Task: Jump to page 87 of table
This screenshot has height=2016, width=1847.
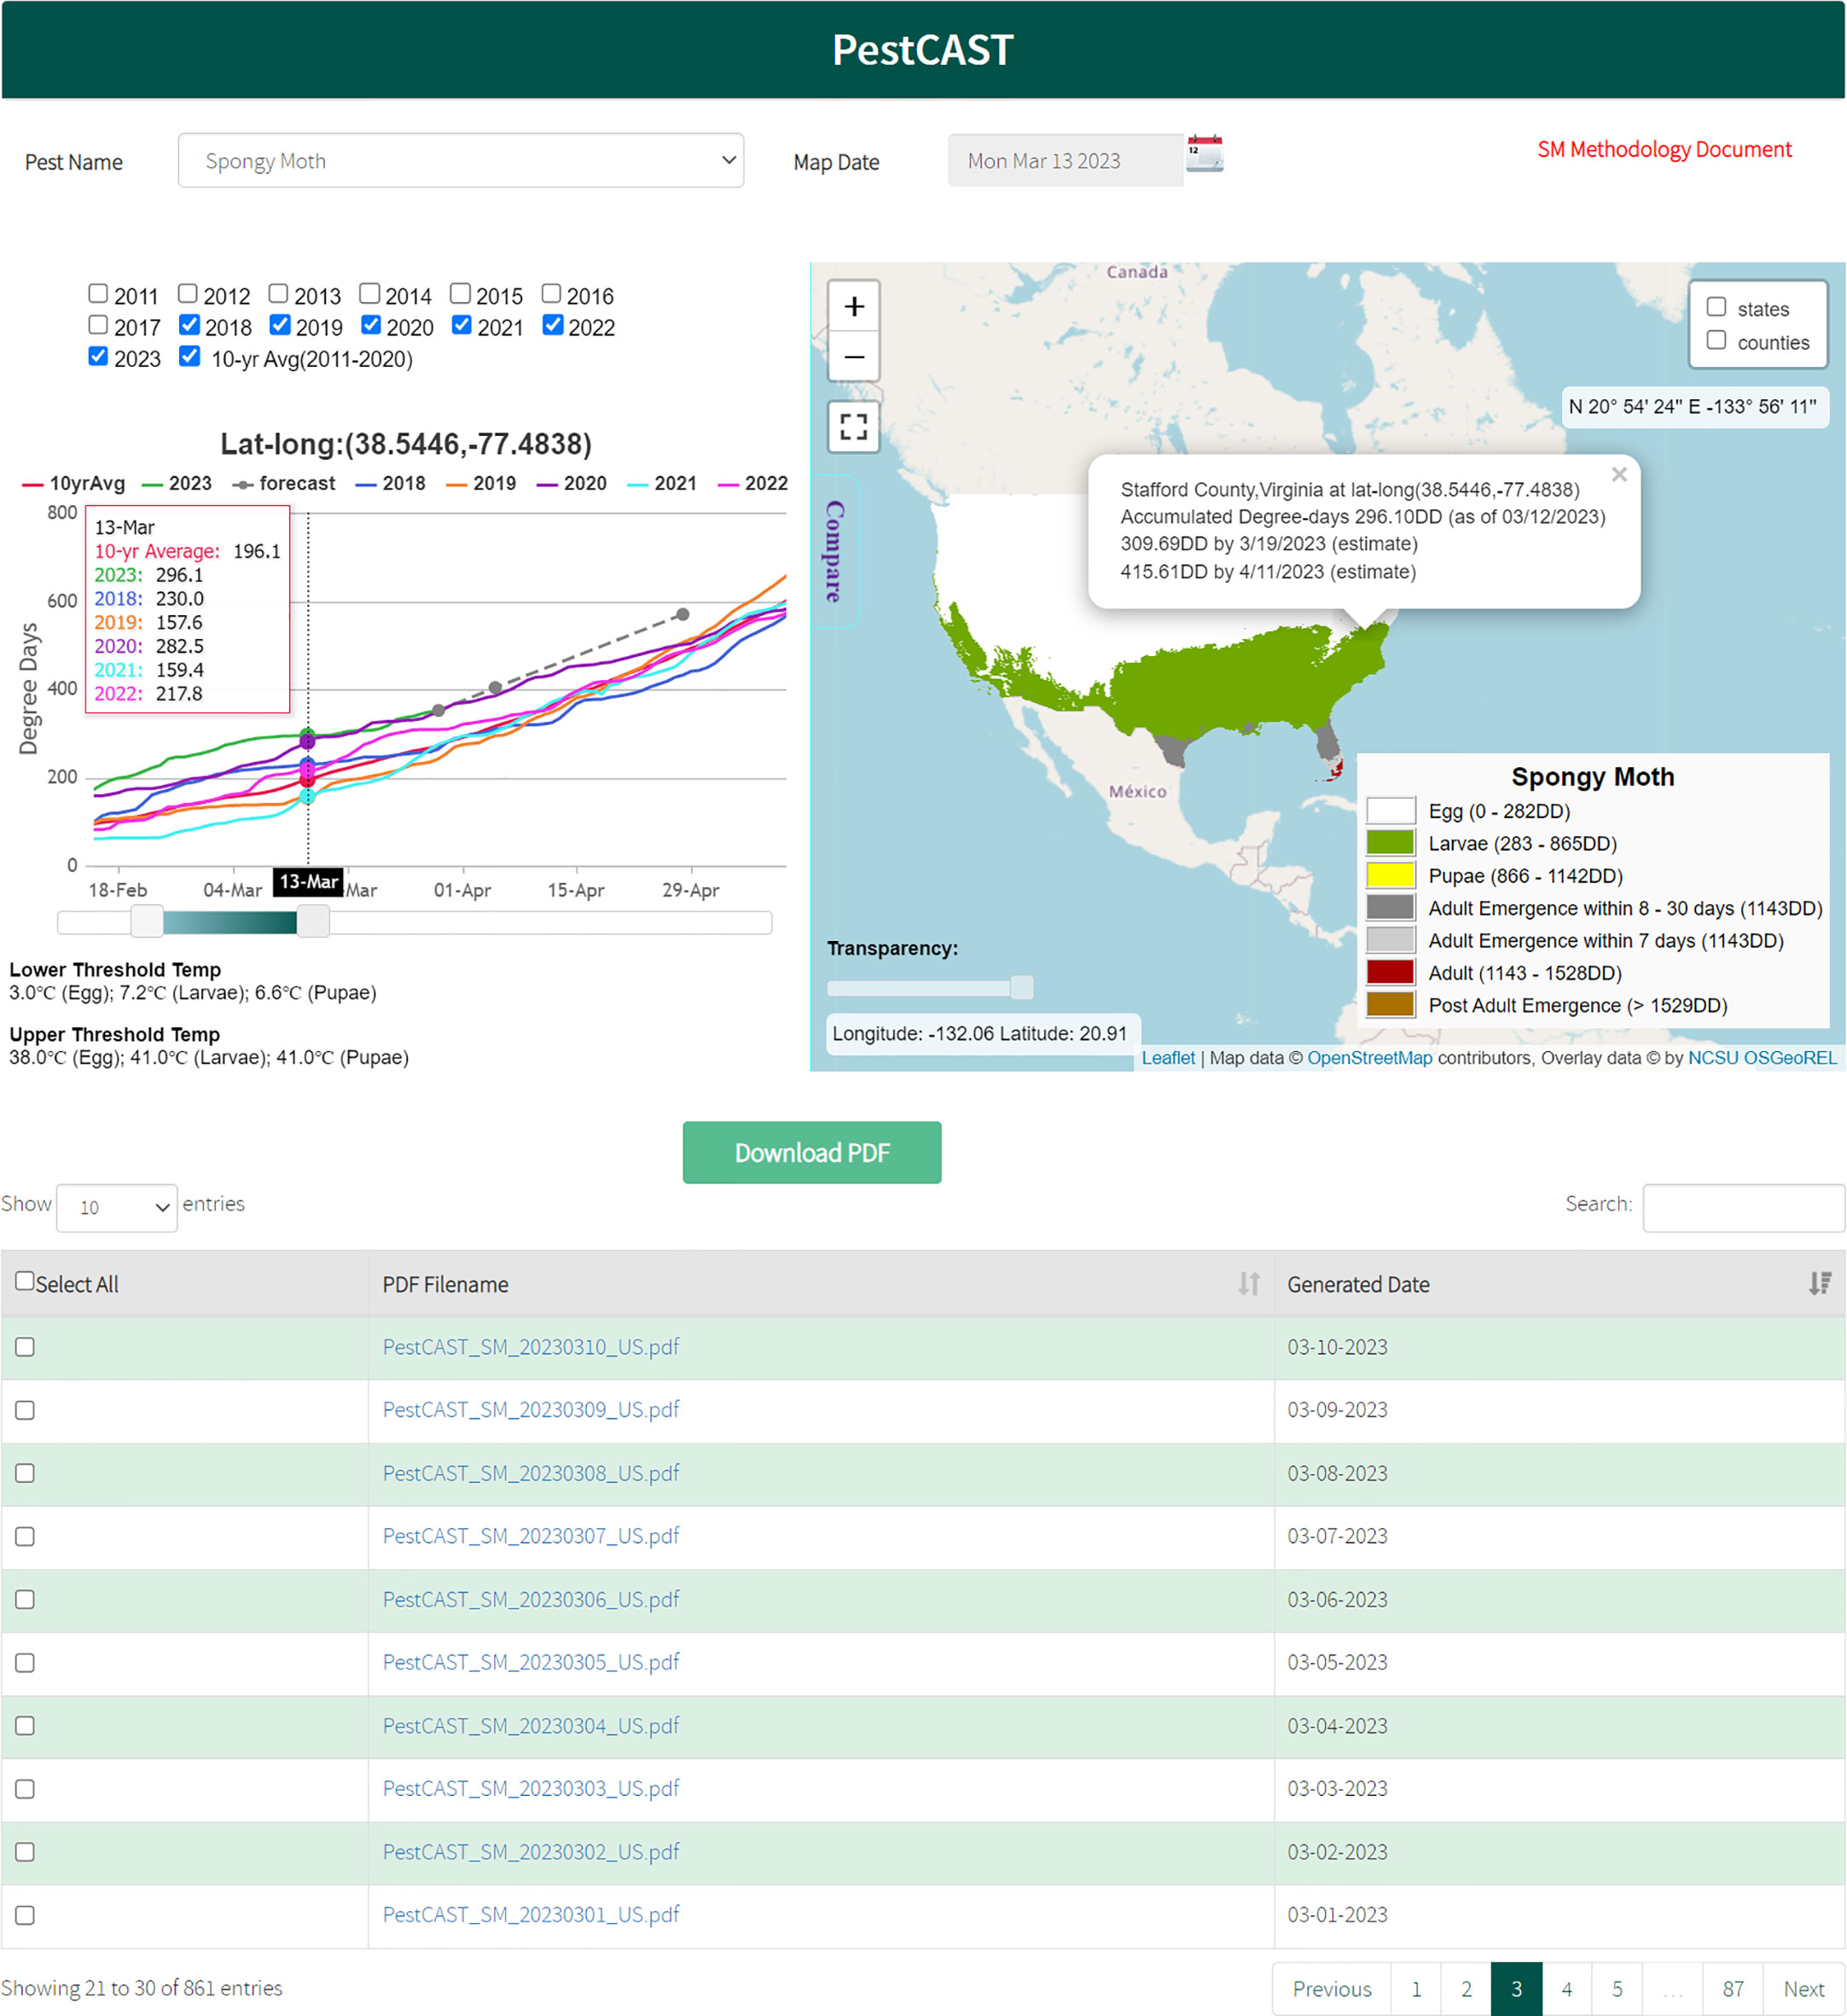Action: [1733, 1989]
